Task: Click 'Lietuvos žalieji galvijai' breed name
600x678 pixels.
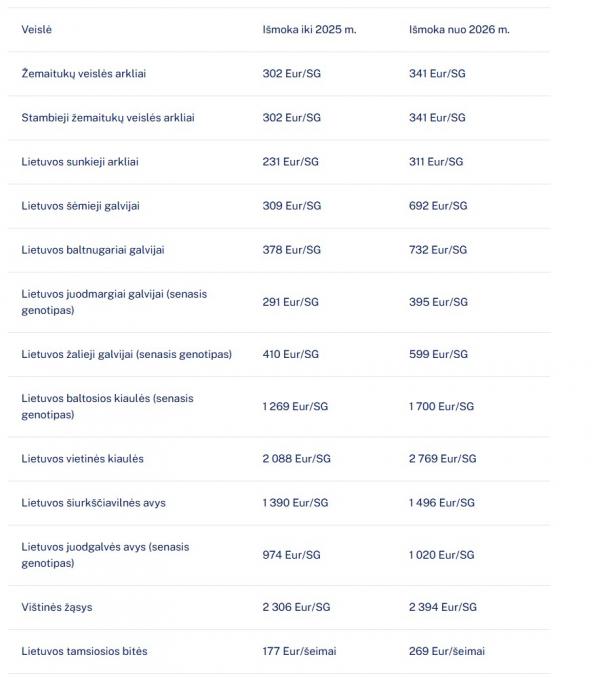Action: (126, 354)
